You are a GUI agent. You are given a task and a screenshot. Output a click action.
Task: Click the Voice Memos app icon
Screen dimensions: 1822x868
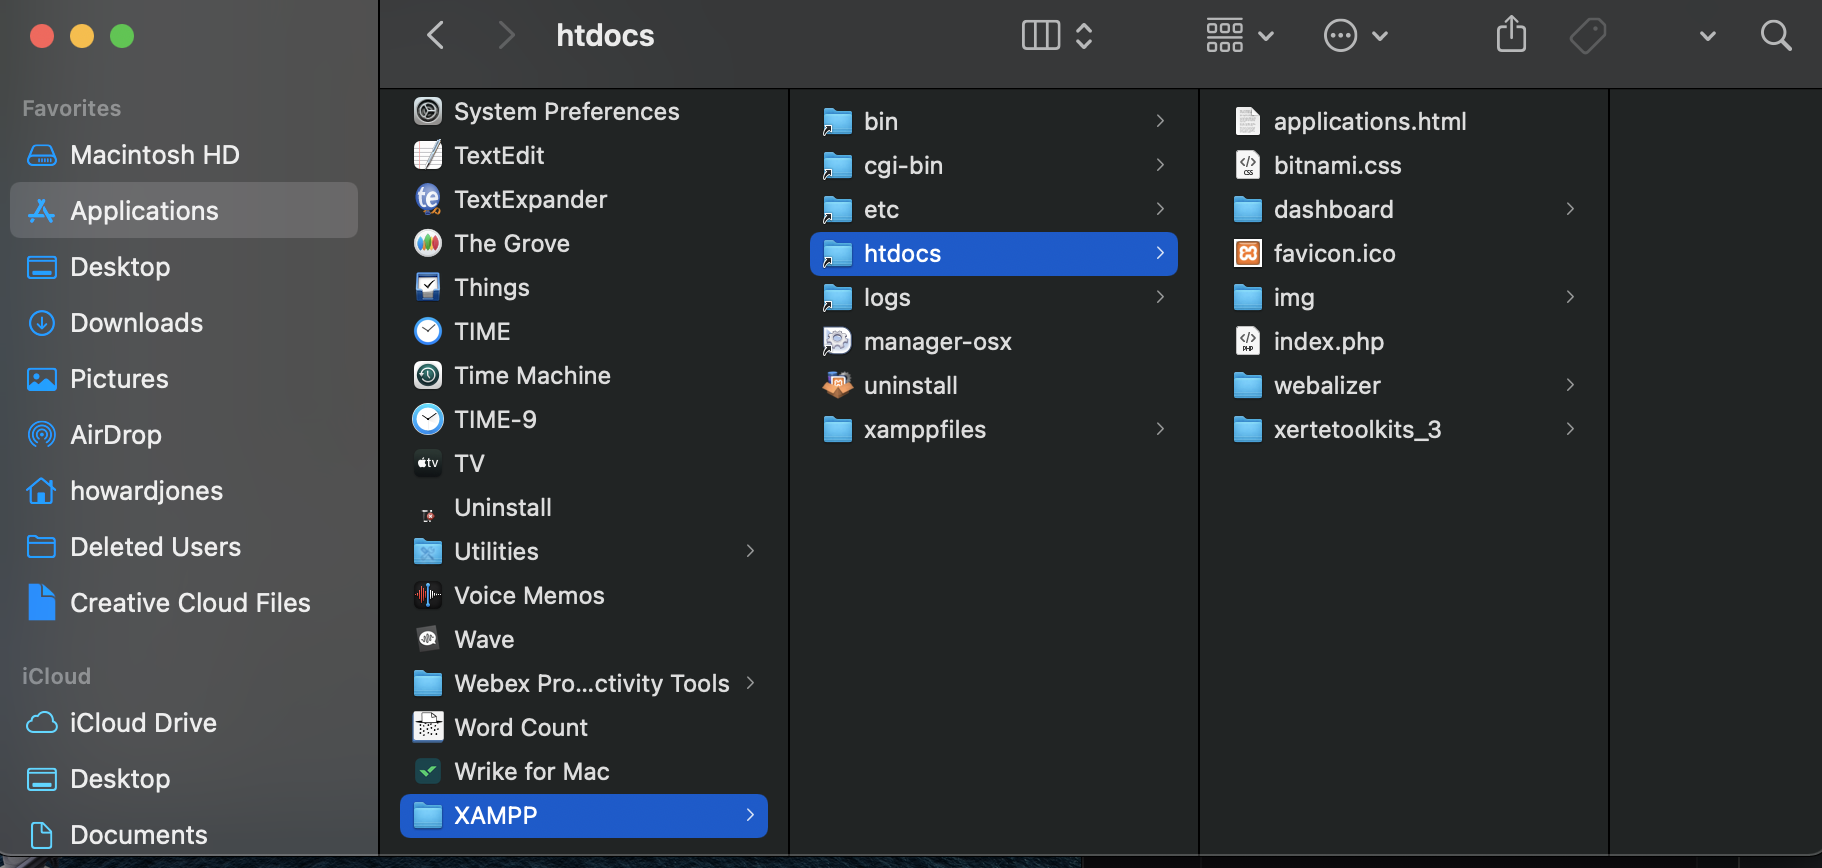(428, 595)
